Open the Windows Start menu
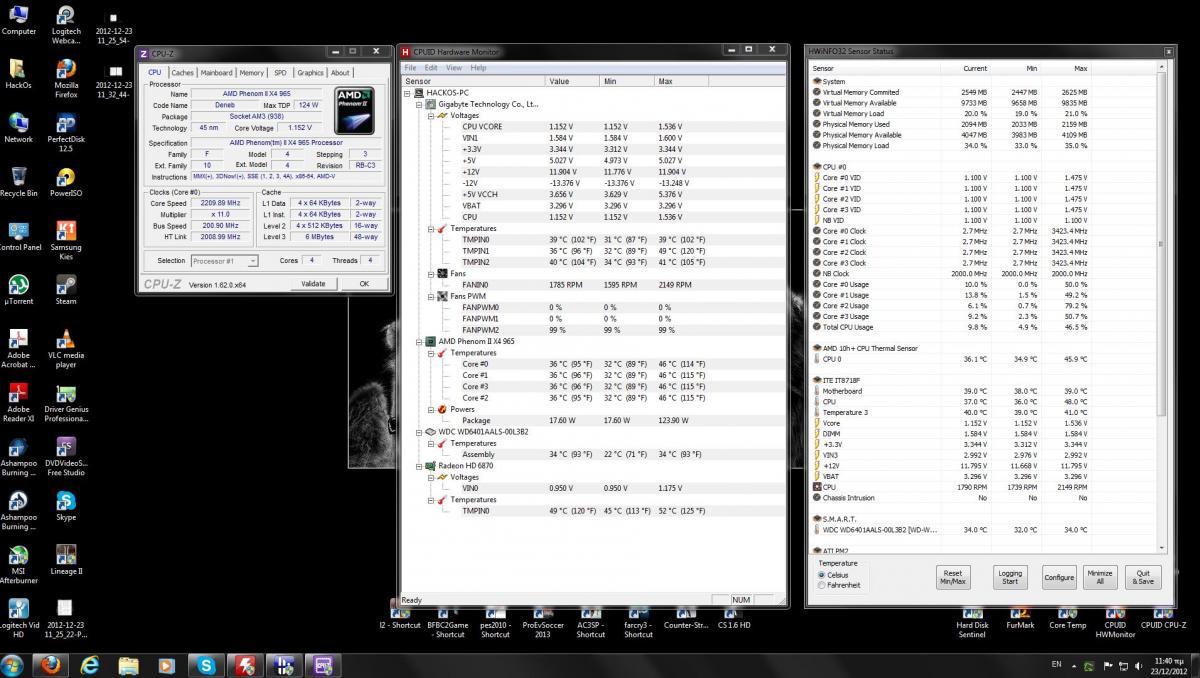Screen dimensions: 1200x678 click(13, 664)
